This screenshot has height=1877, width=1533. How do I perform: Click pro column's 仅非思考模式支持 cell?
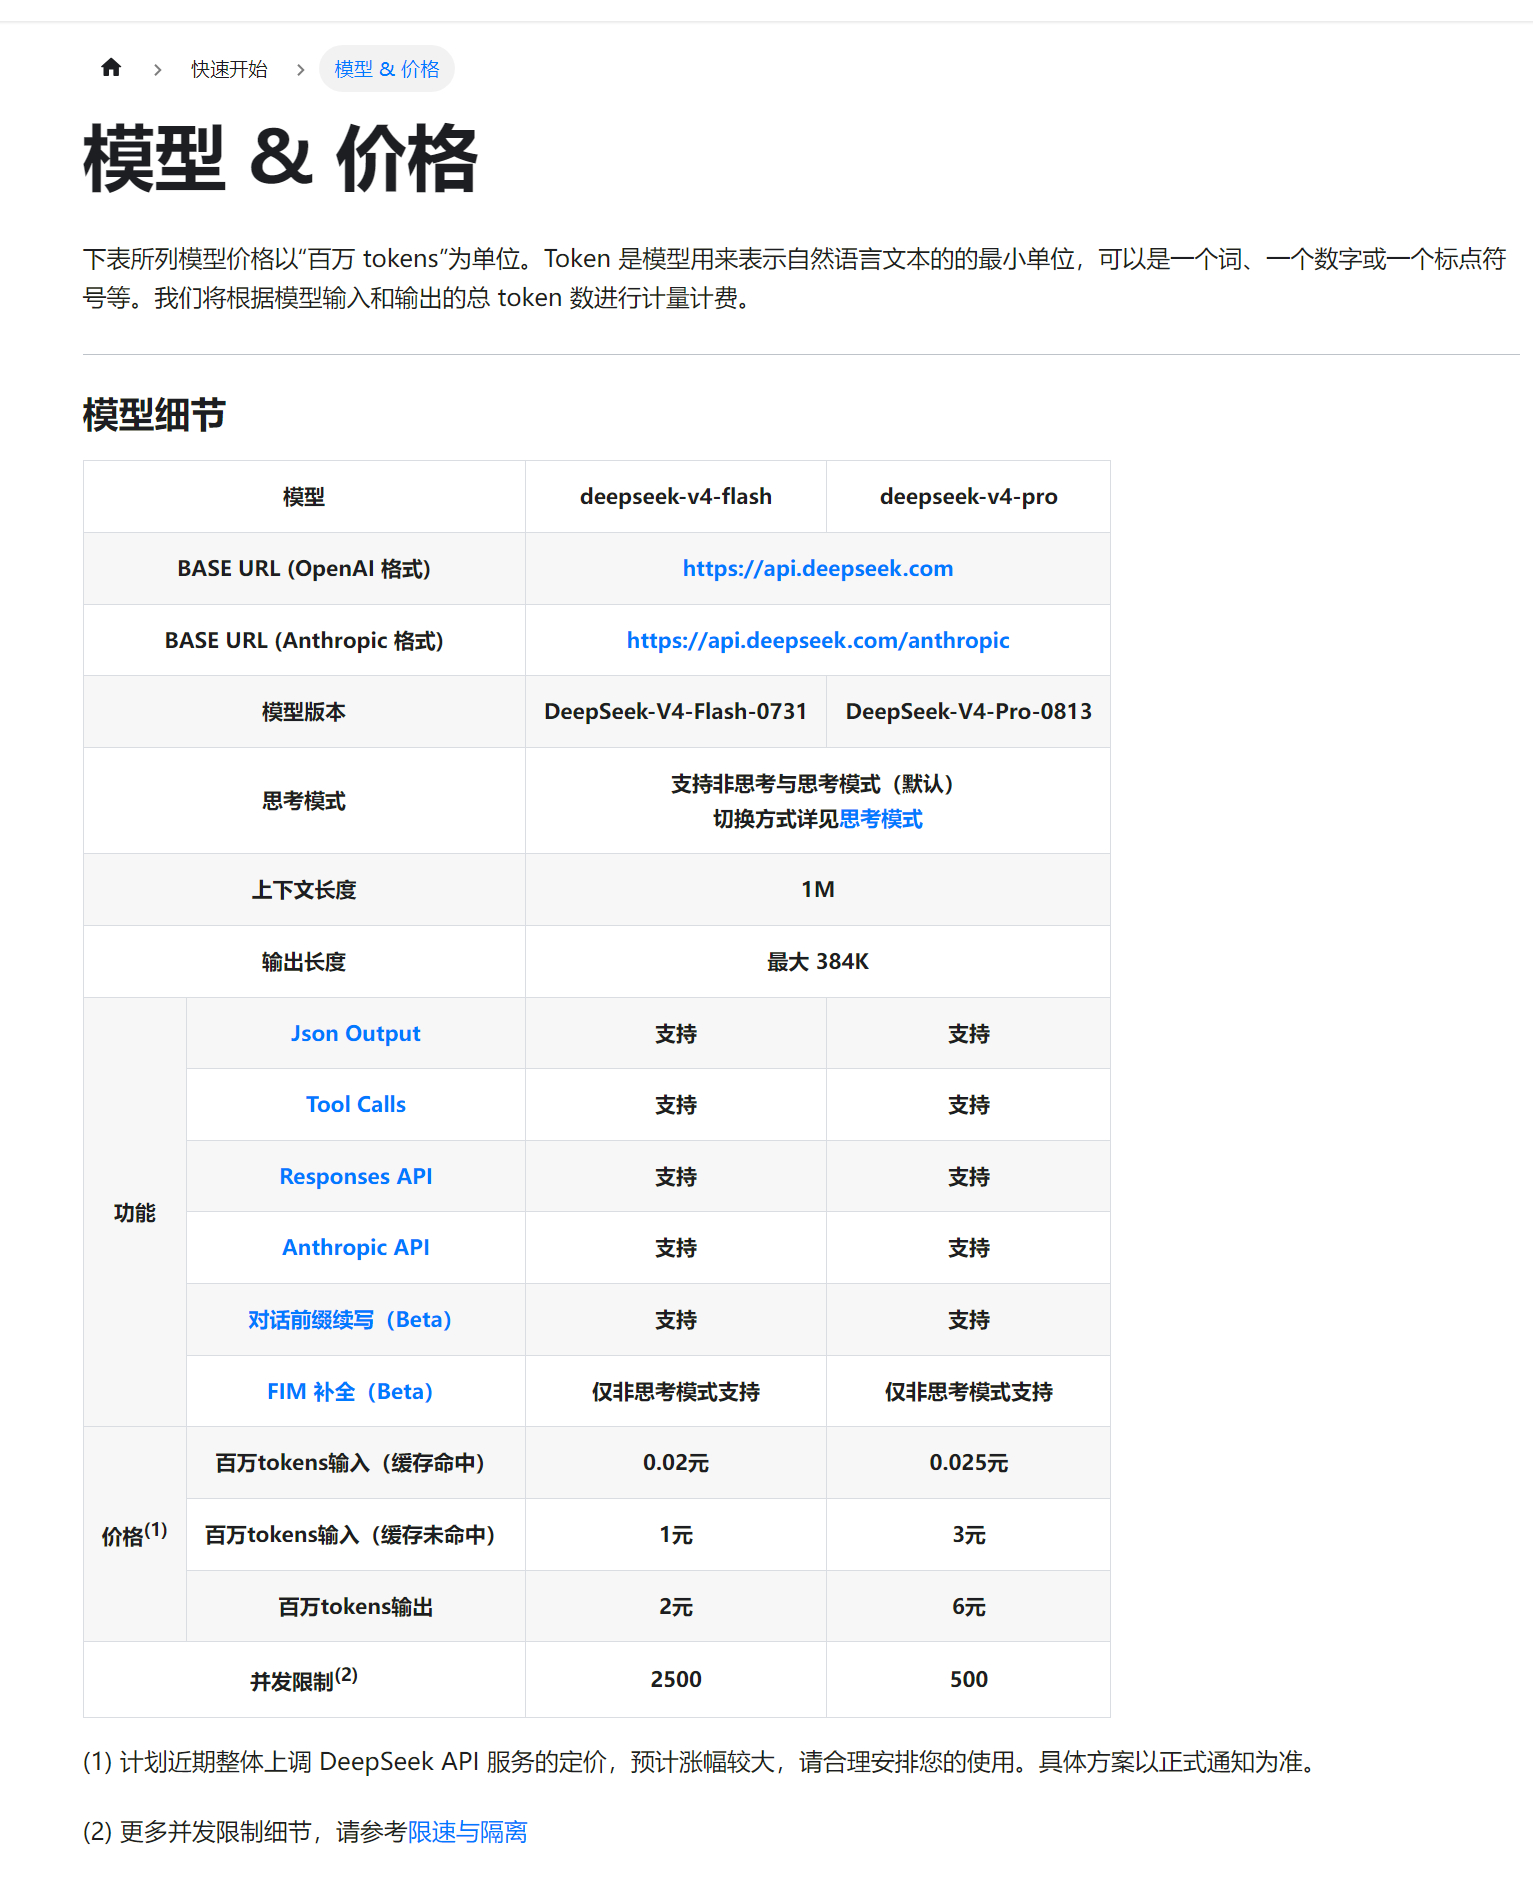tap(969, 1392)
